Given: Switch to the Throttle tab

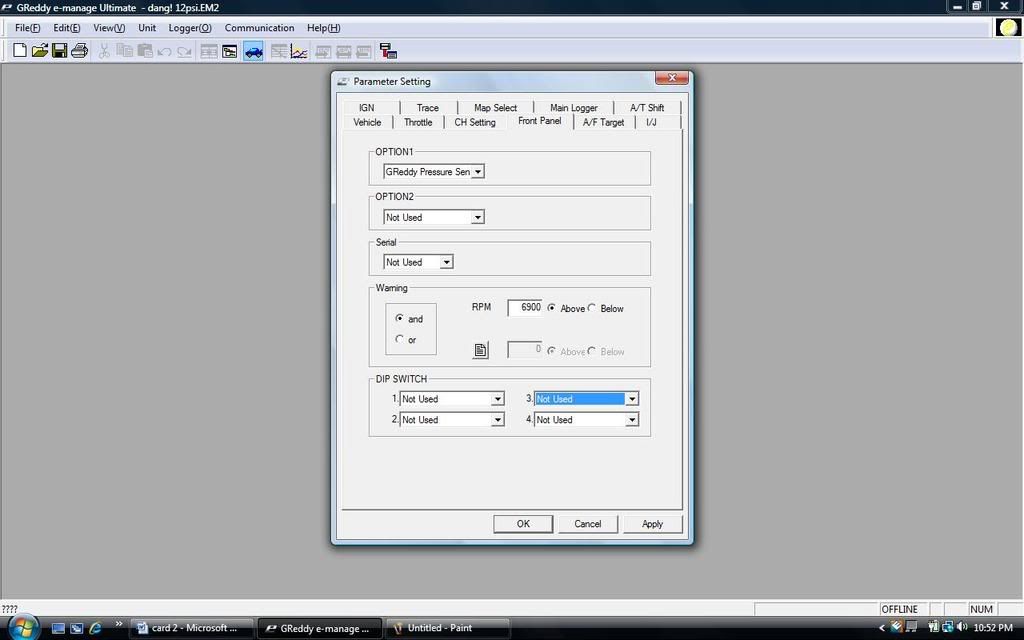Looking at the screenshot, I should click(x=418, y=122).
